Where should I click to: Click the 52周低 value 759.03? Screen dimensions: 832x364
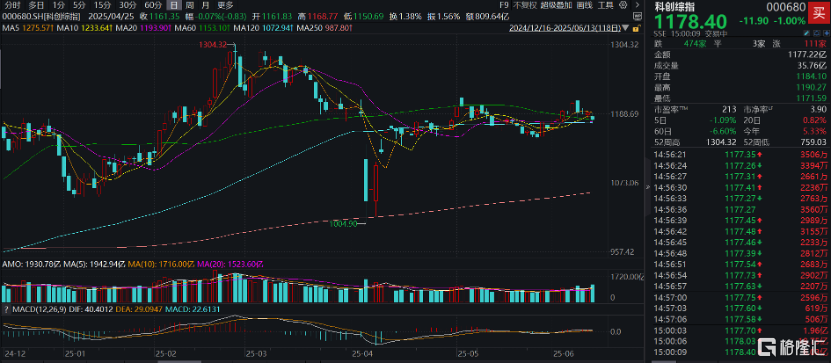coord(815,141)
